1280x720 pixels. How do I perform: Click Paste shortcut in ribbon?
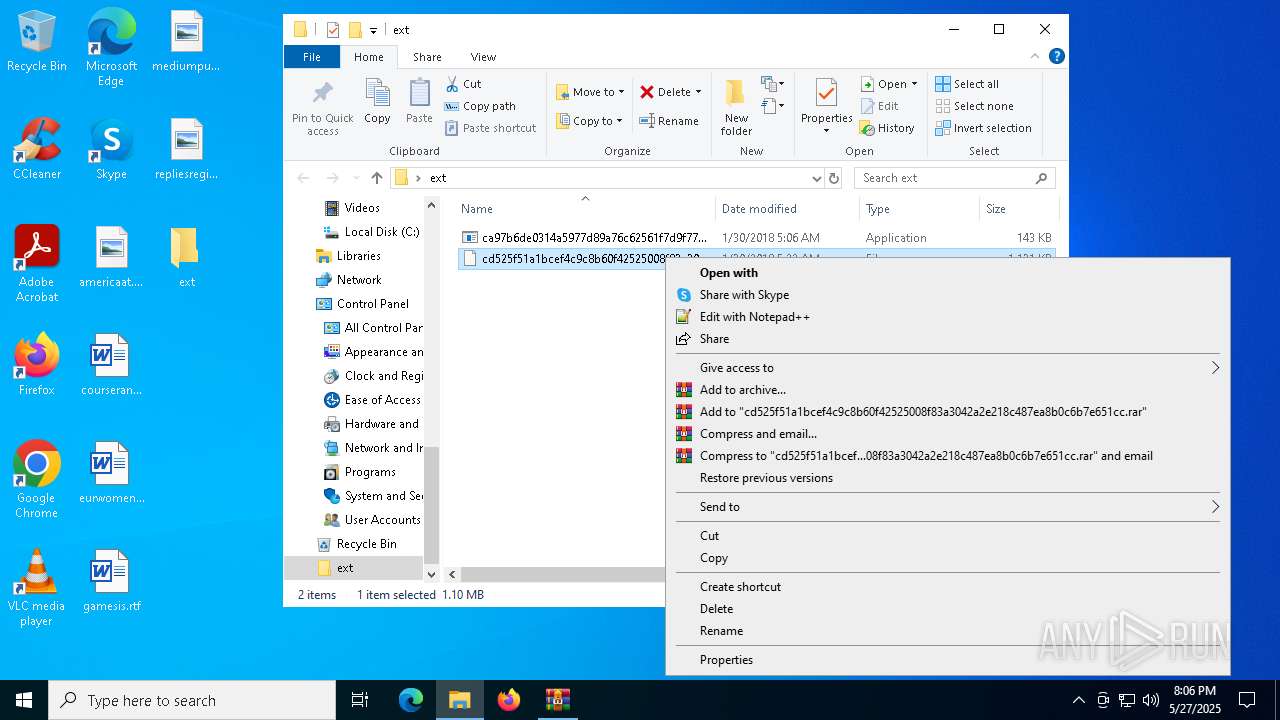(490, 128)
